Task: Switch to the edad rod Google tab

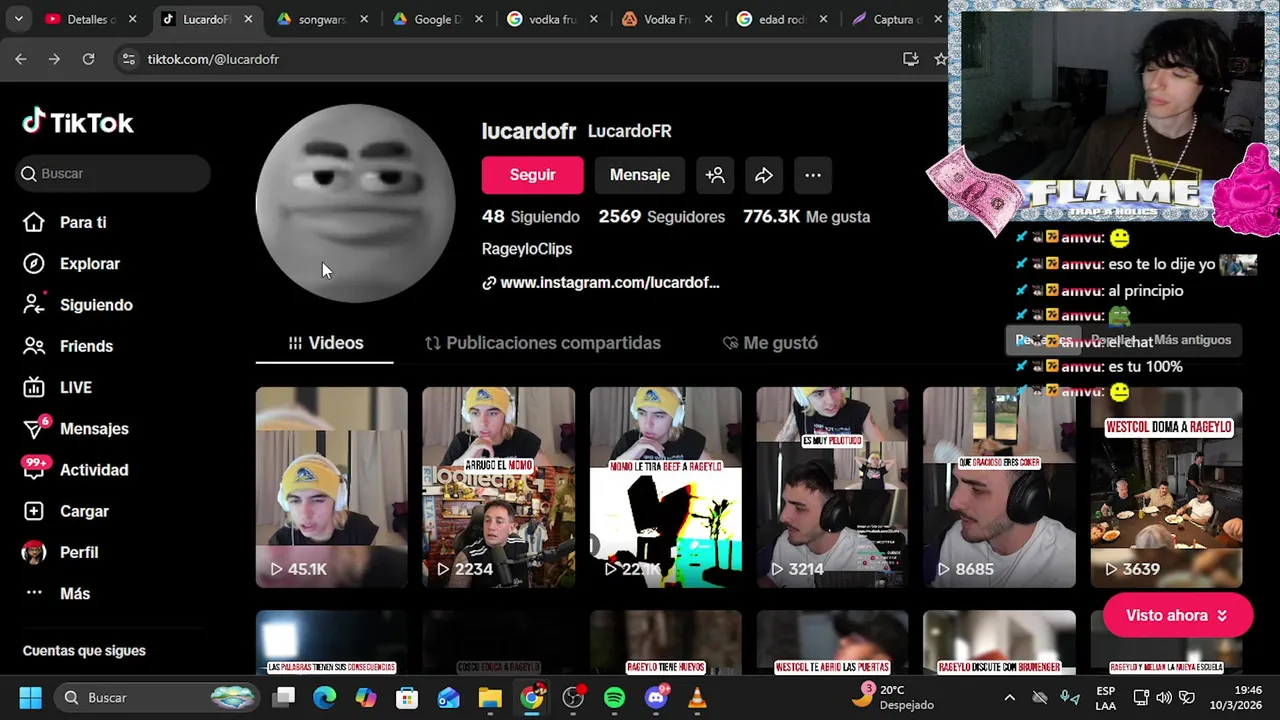Action: point(782,19)
